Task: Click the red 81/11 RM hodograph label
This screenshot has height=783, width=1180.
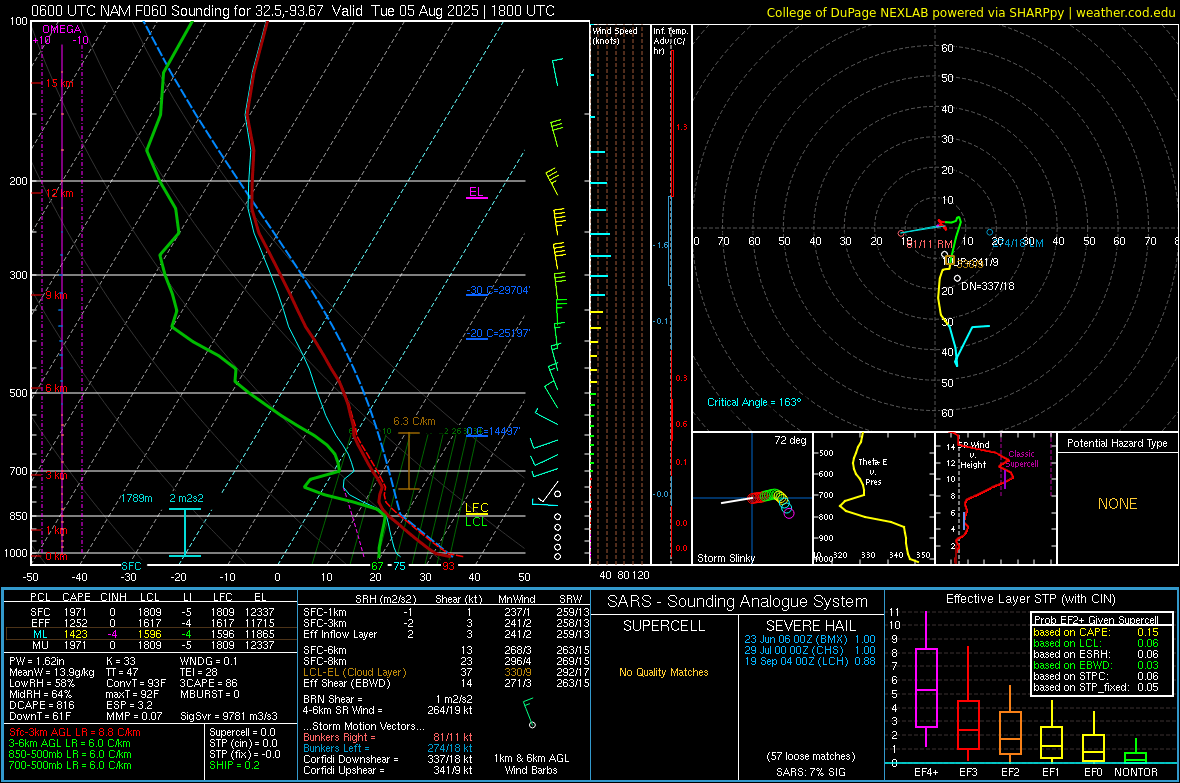Action: click(929, 245)
